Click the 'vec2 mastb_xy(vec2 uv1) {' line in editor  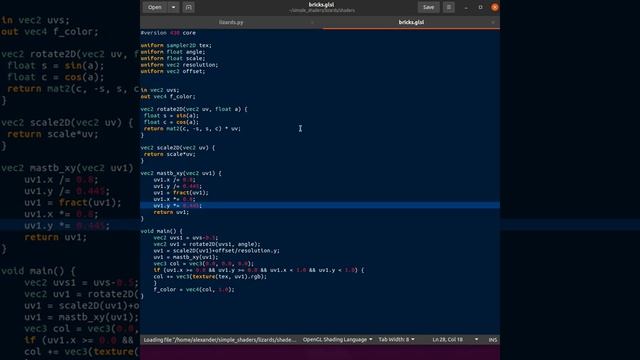coord(181,173)
